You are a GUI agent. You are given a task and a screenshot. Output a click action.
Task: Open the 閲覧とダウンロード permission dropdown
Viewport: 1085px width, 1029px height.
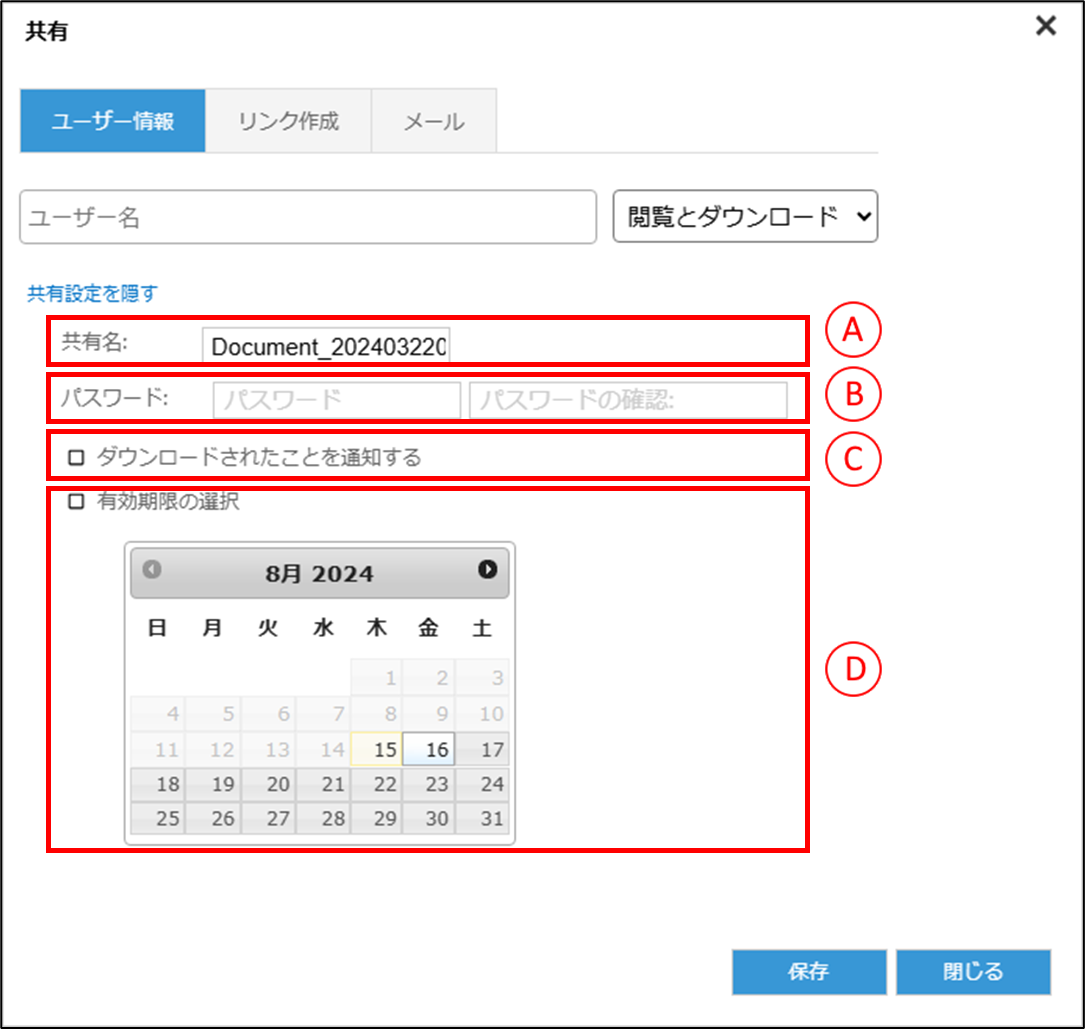tap(745, 217)
